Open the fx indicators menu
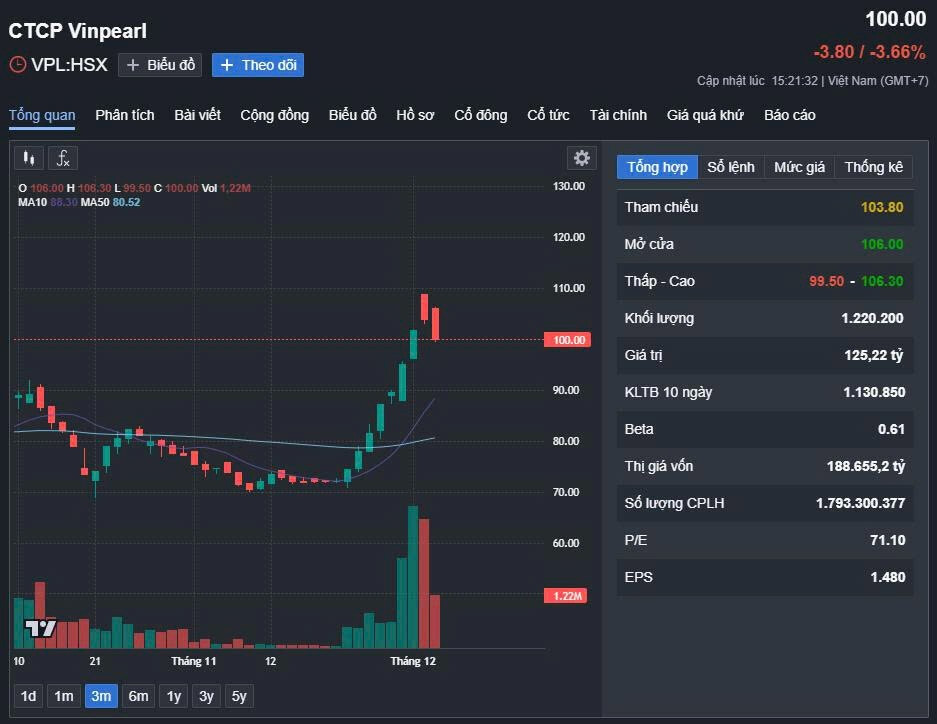 pyautogui.click(x=63, y=158)
